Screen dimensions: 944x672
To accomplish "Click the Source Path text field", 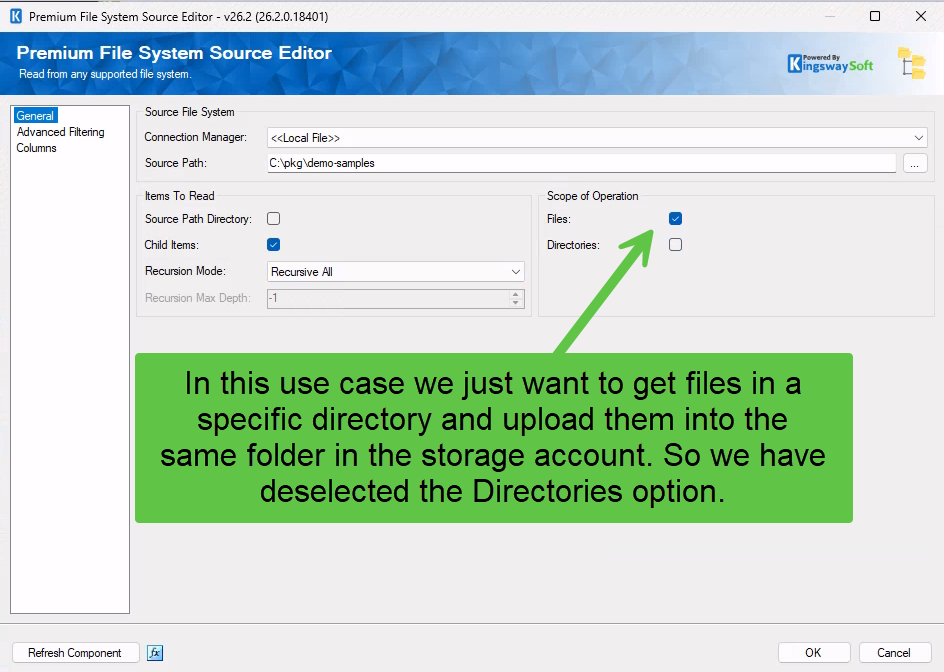I will click(582, 163).
